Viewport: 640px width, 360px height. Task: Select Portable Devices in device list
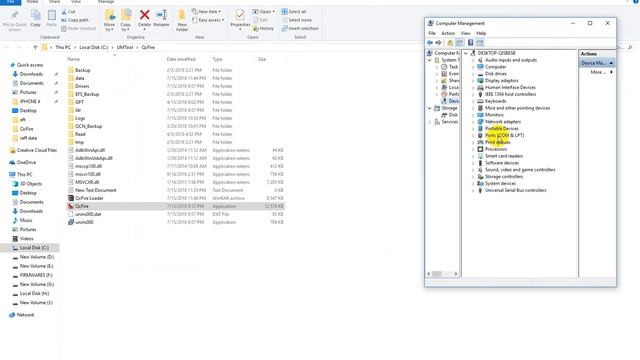(502, 129)
